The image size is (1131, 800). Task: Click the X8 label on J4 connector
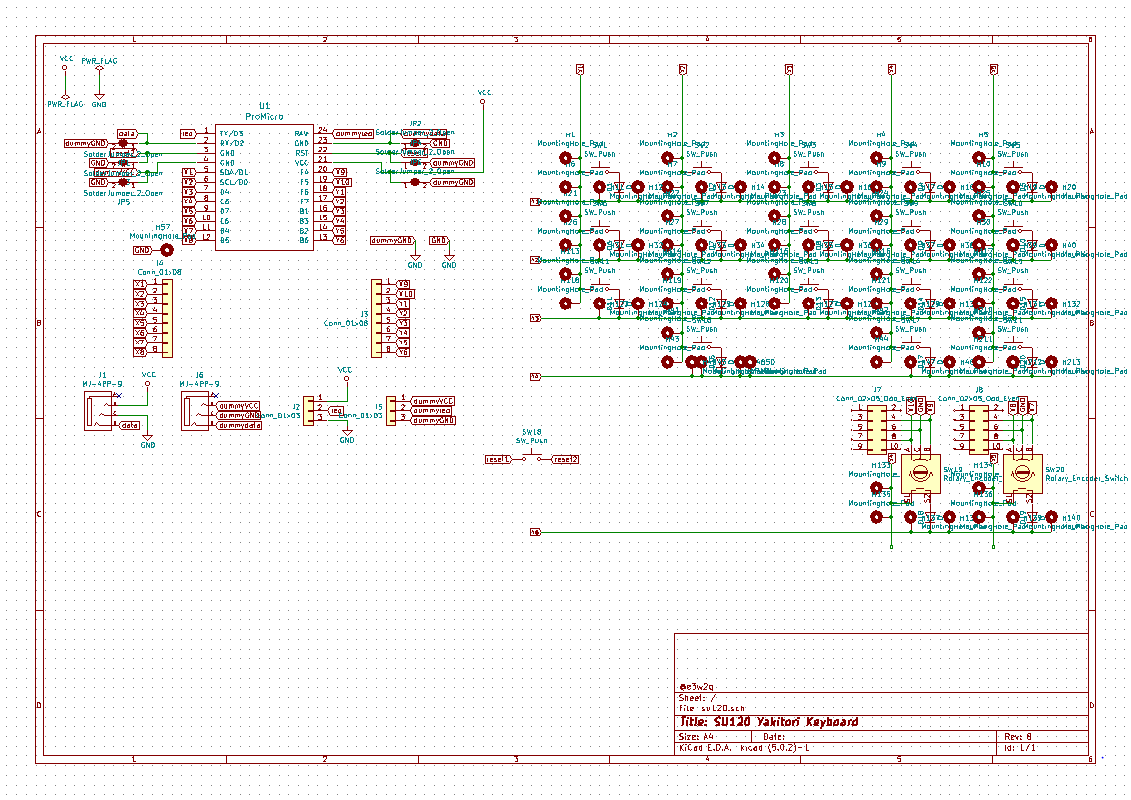140,352
